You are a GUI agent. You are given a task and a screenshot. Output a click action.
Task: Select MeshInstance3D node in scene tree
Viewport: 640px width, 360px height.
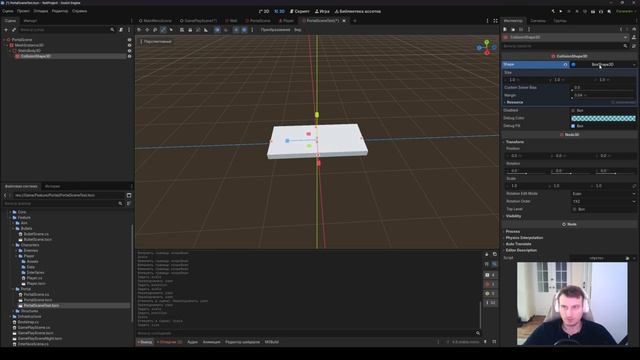(x=29, y=45)
